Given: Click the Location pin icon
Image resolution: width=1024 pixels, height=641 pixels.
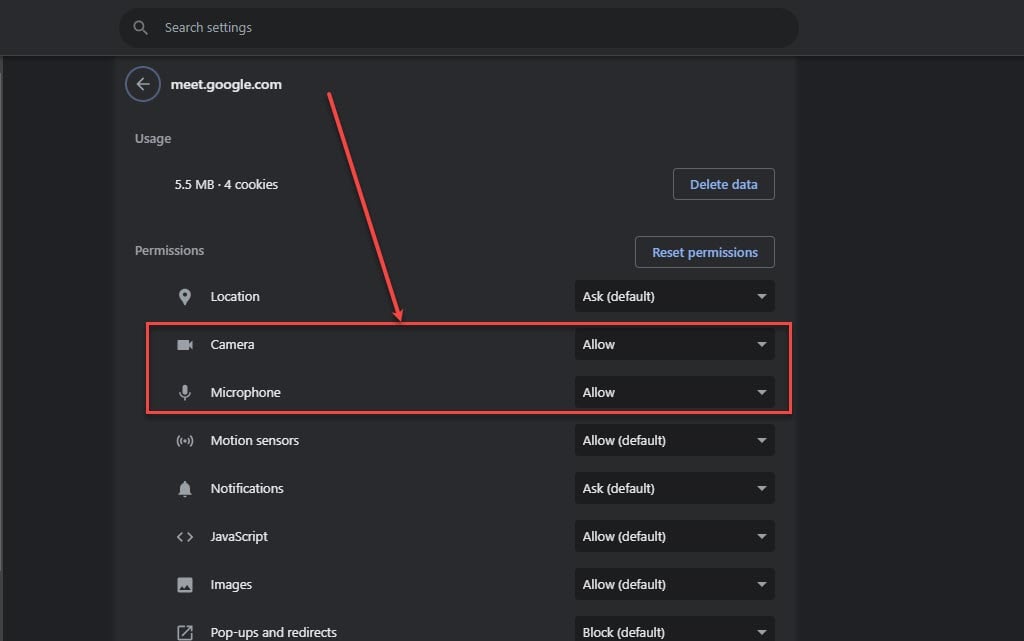Looking at the screenshot, I should click(185, 297).
